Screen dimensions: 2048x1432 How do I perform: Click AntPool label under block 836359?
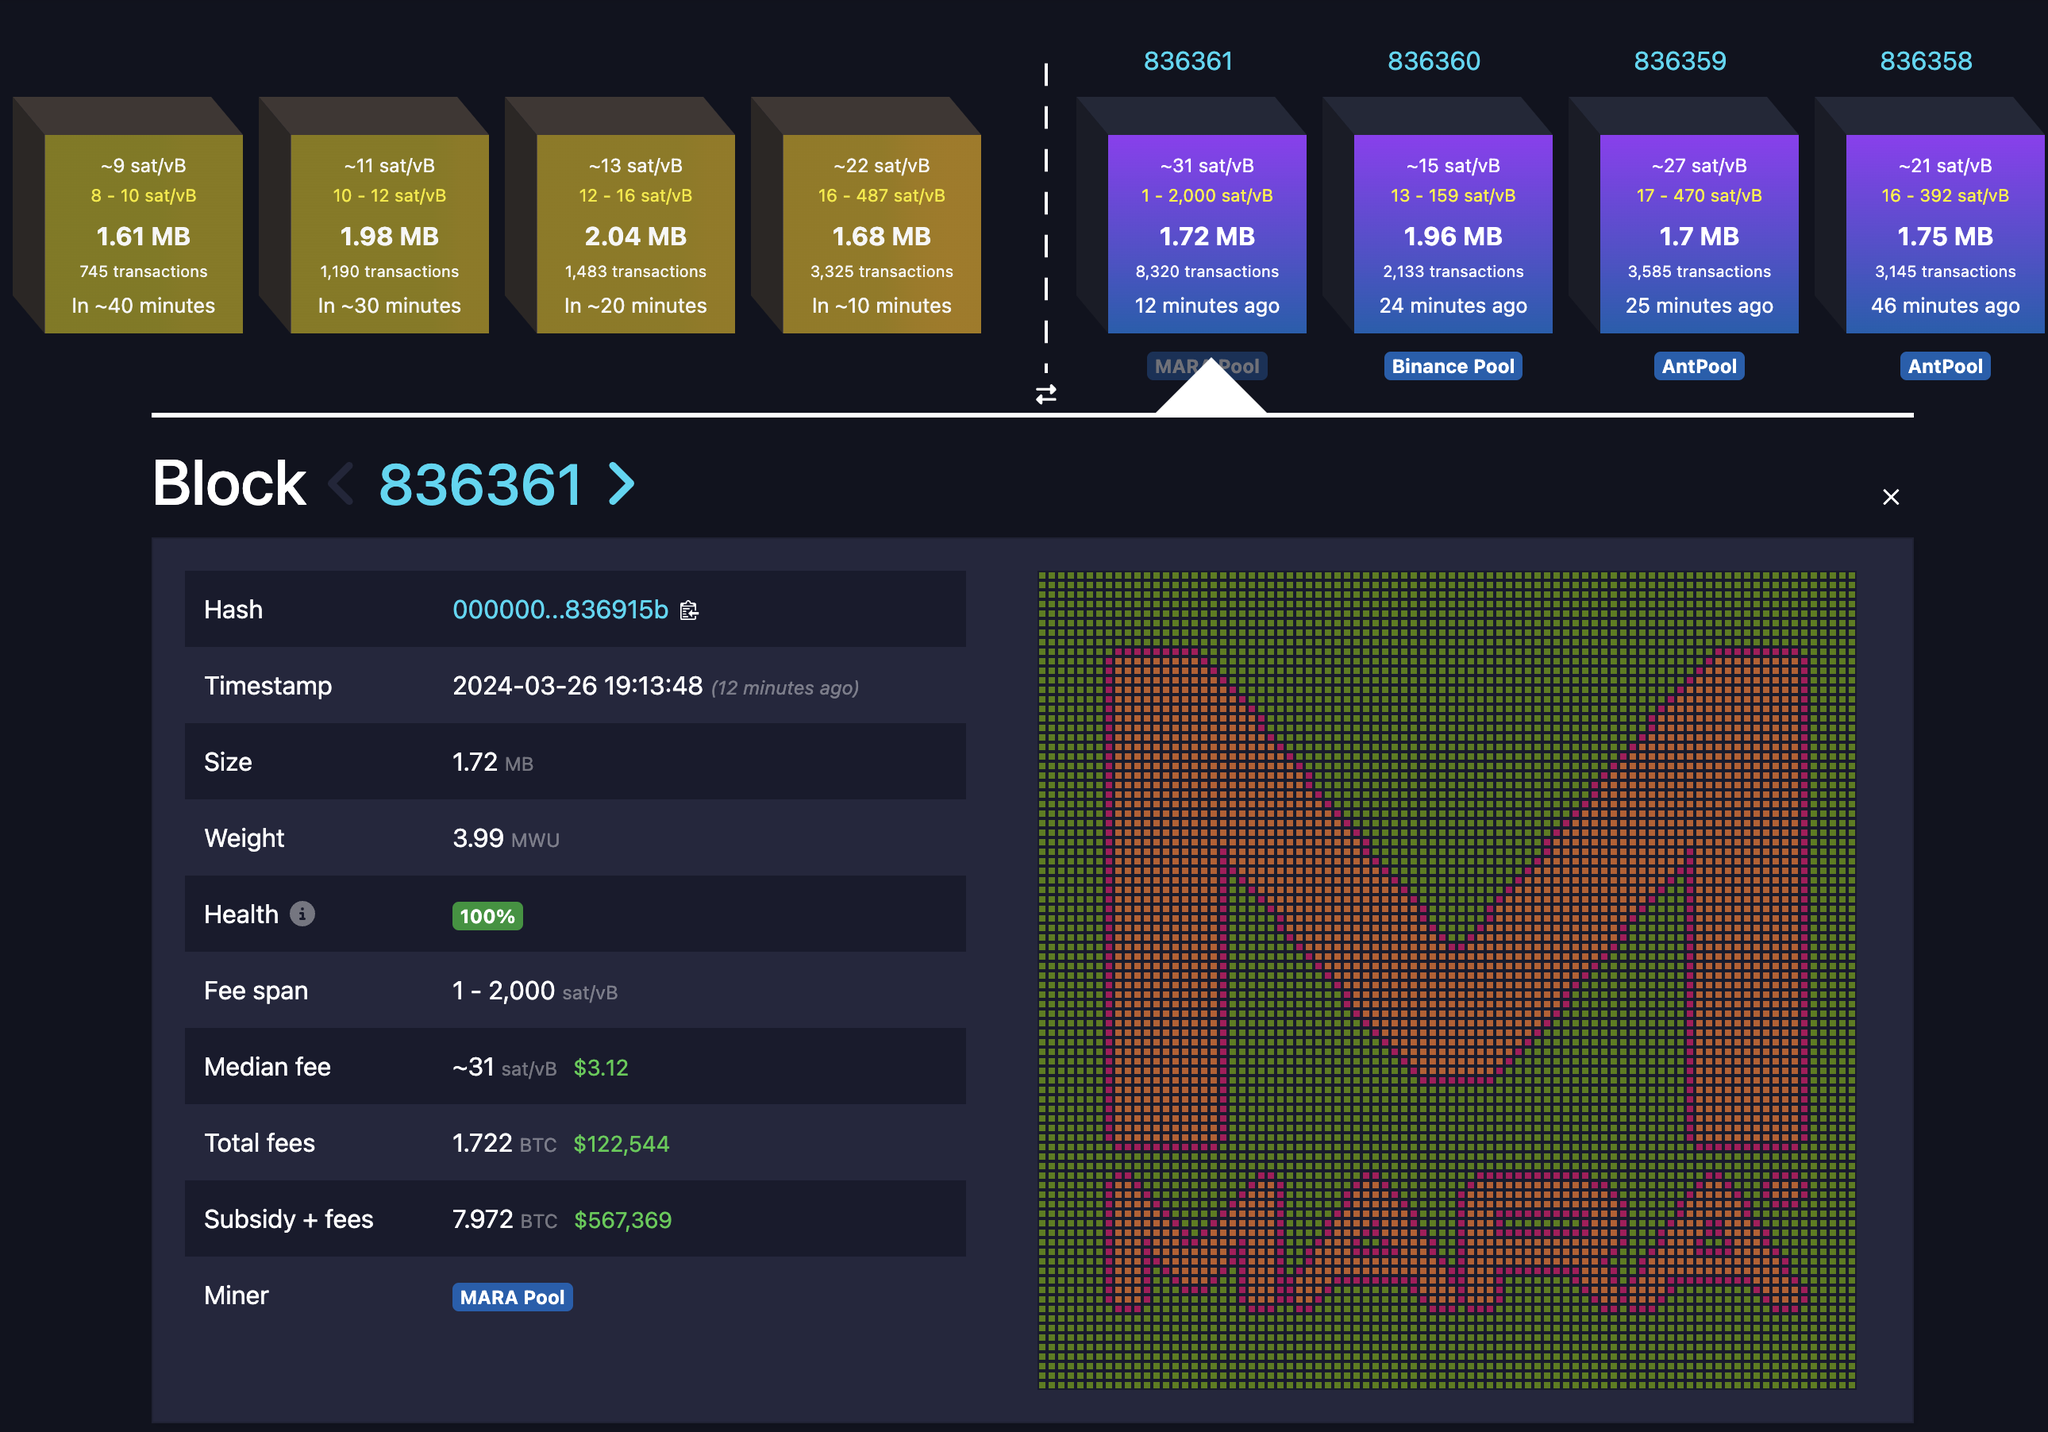pyautogui.click(x=1698, y=366)
